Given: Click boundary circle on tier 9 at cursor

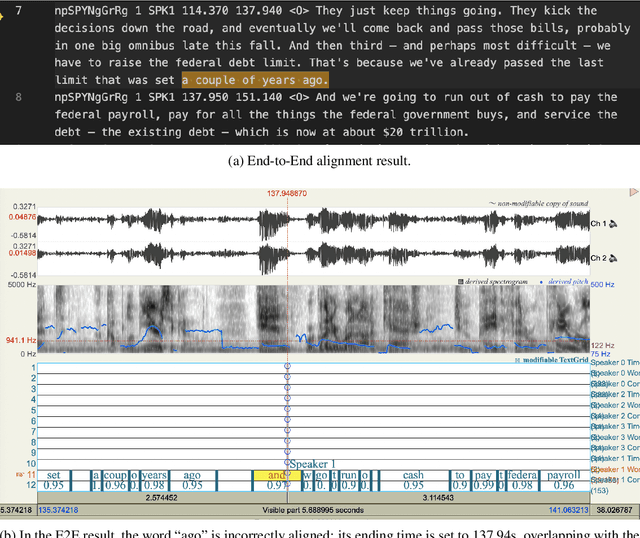Looking at the screenshot, I should 287,451.
